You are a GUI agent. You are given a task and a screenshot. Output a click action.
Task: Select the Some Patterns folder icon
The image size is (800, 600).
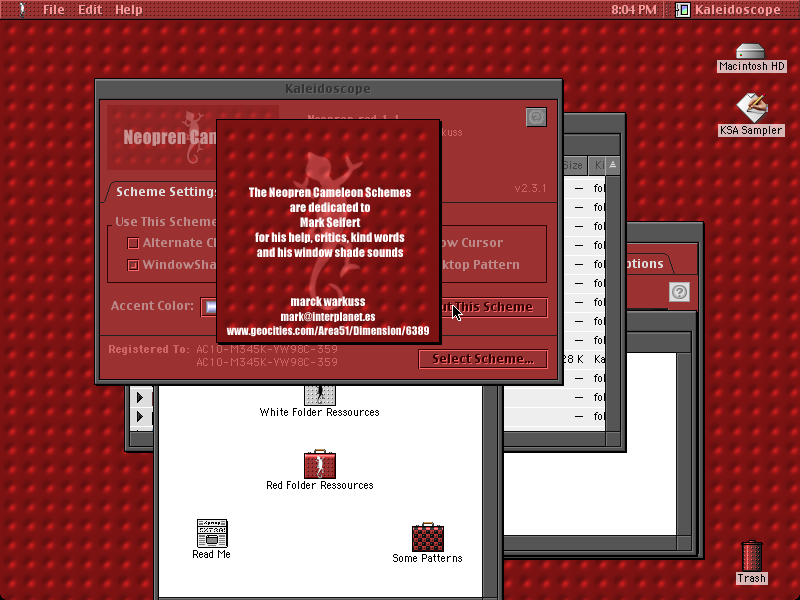428,537
